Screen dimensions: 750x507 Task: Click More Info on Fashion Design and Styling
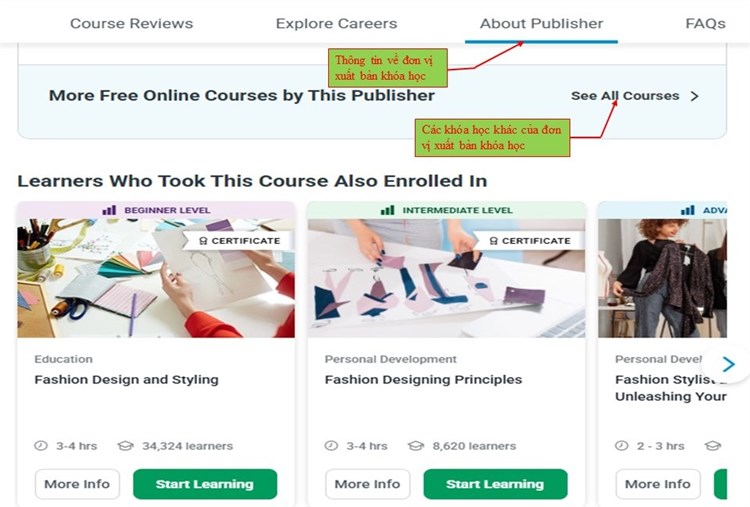point(77,484)
